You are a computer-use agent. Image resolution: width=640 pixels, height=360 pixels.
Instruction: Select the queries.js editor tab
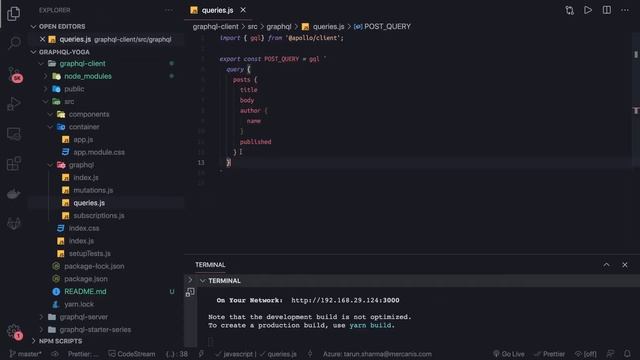pyautogui.click(x=218, y=10)
